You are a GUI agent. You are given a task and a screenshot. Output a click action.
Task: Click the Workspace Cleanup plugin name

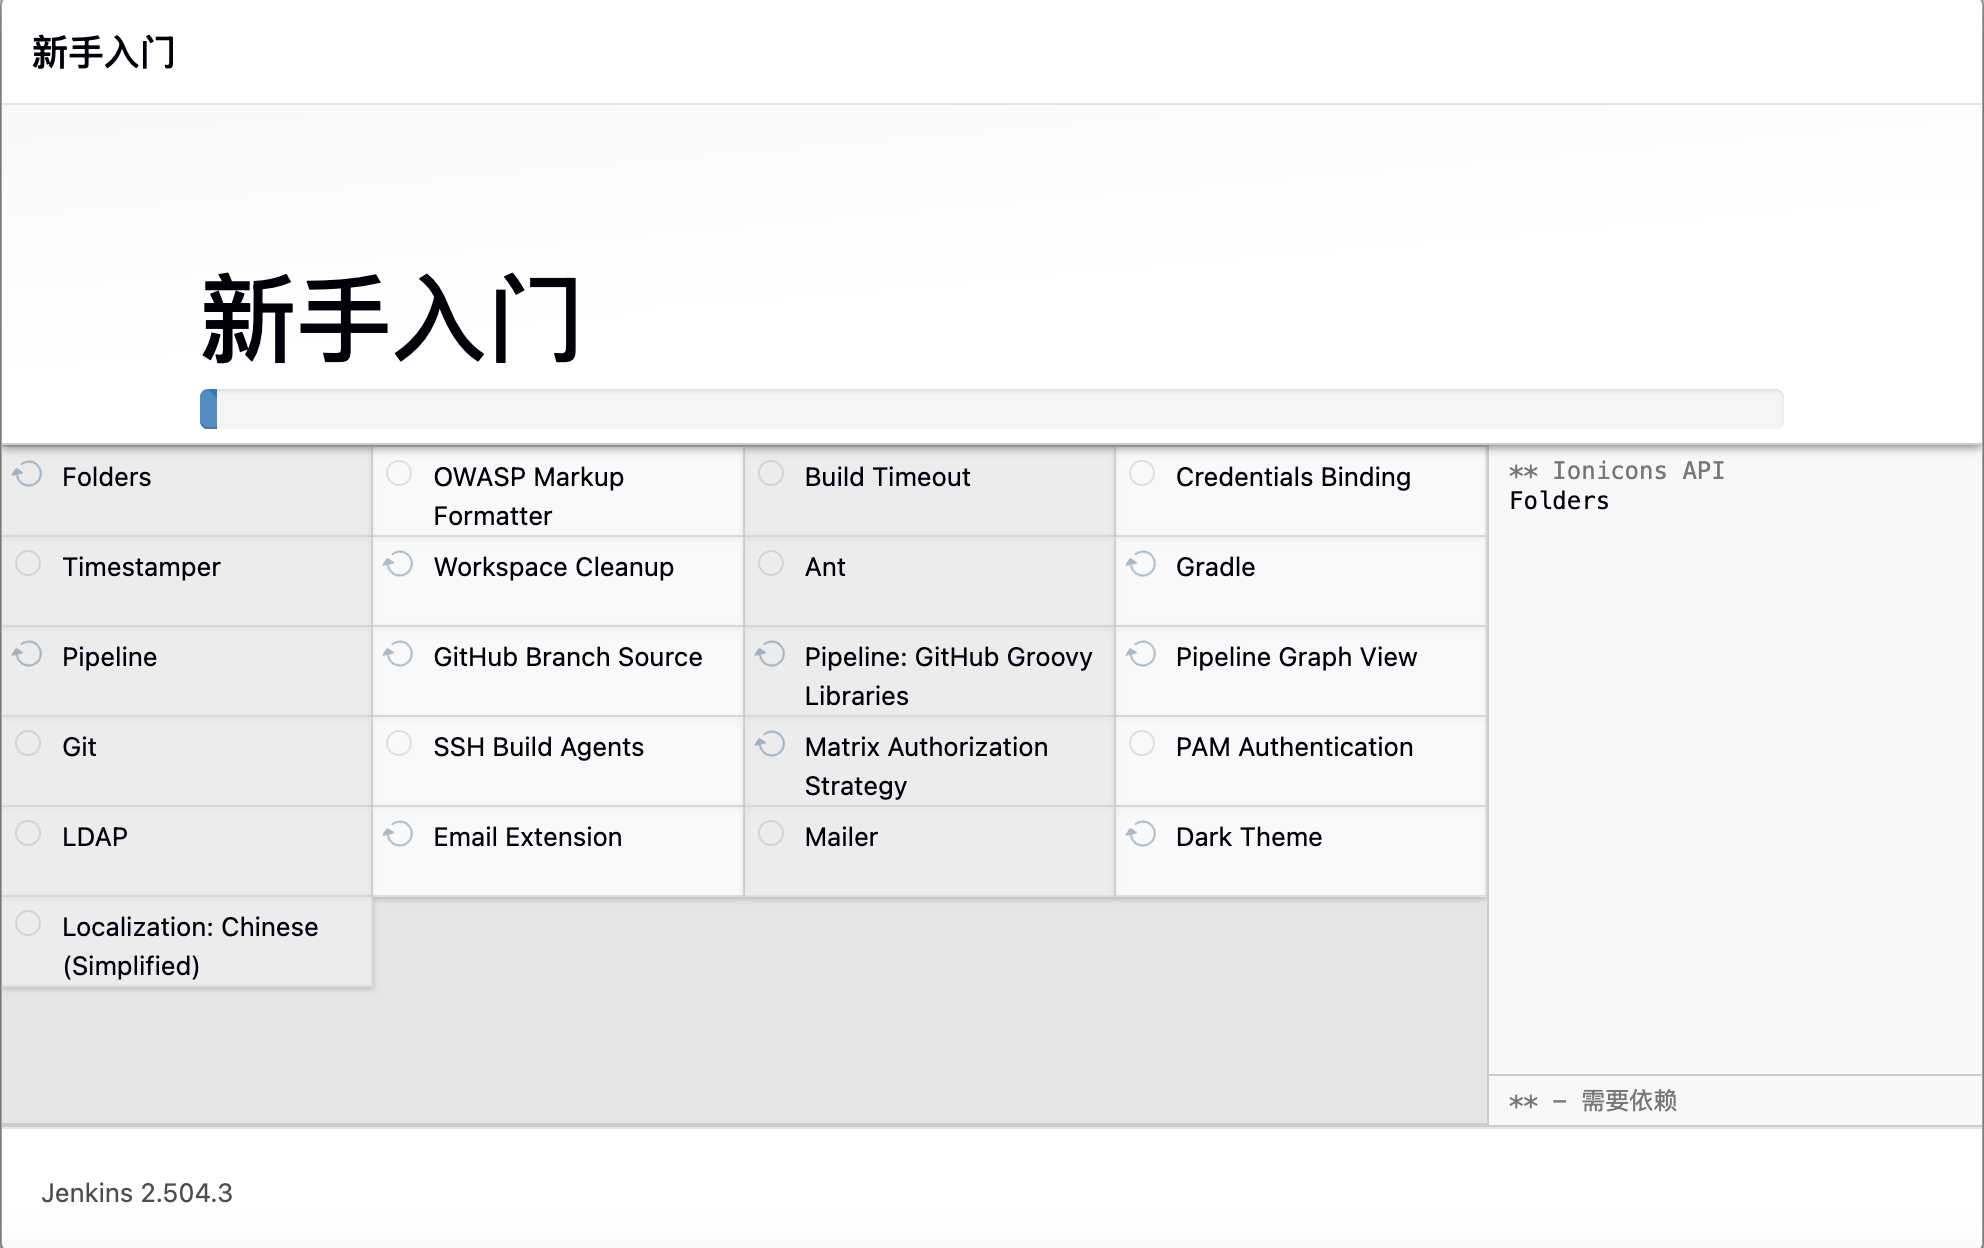pos(554,567)
